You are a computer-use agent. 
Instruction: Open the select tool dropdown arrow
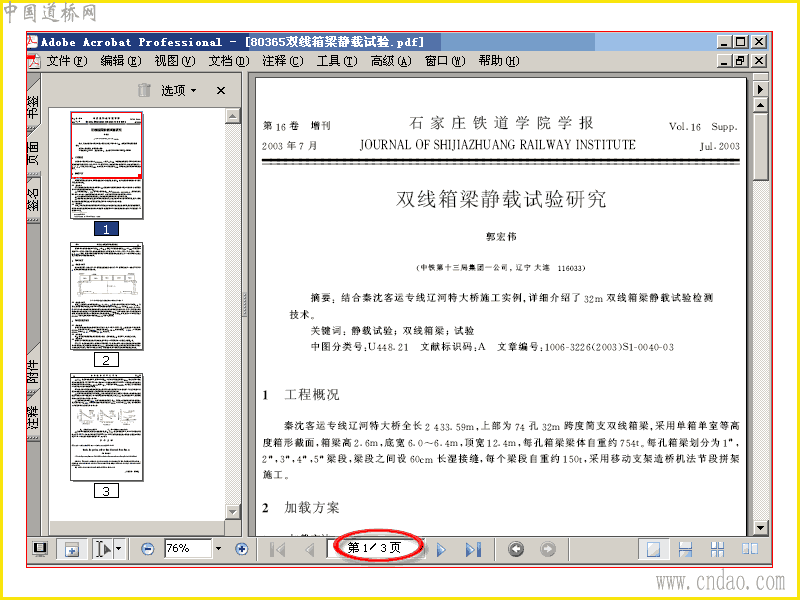118,549
